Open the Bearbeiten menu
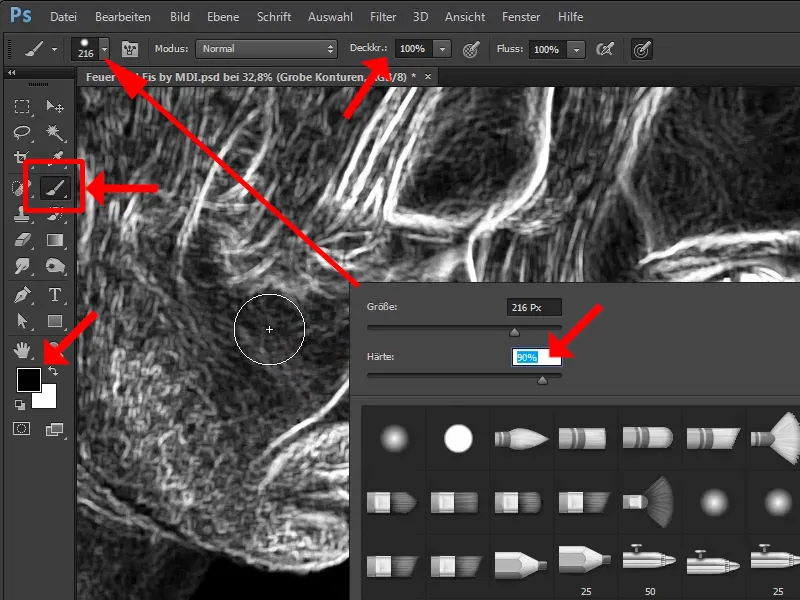 (123, 17)
